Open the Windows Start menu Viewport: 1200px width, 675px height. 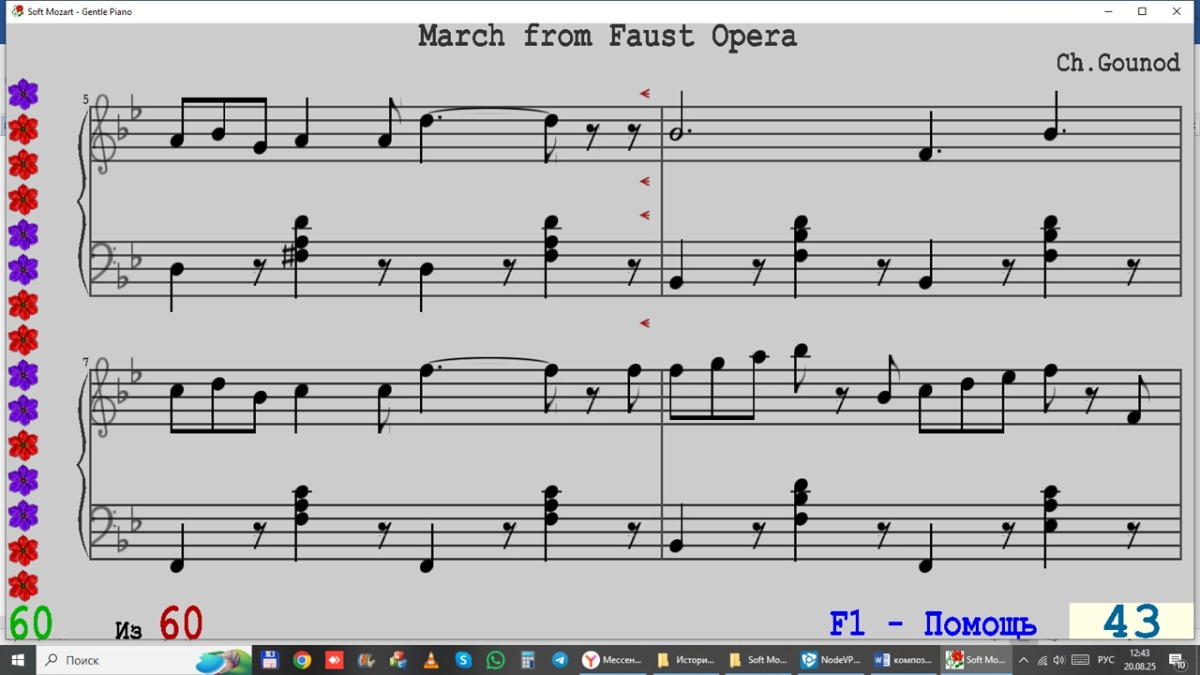pos(17,660)
